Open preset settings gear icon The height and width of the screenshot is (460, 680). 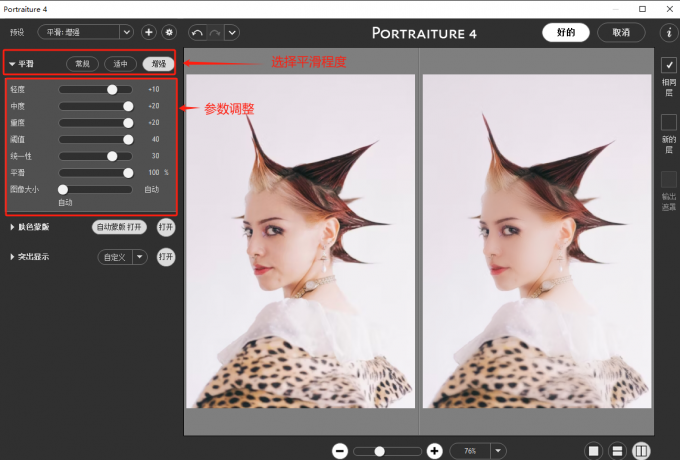pyautogui.click(x=169, y=33)
